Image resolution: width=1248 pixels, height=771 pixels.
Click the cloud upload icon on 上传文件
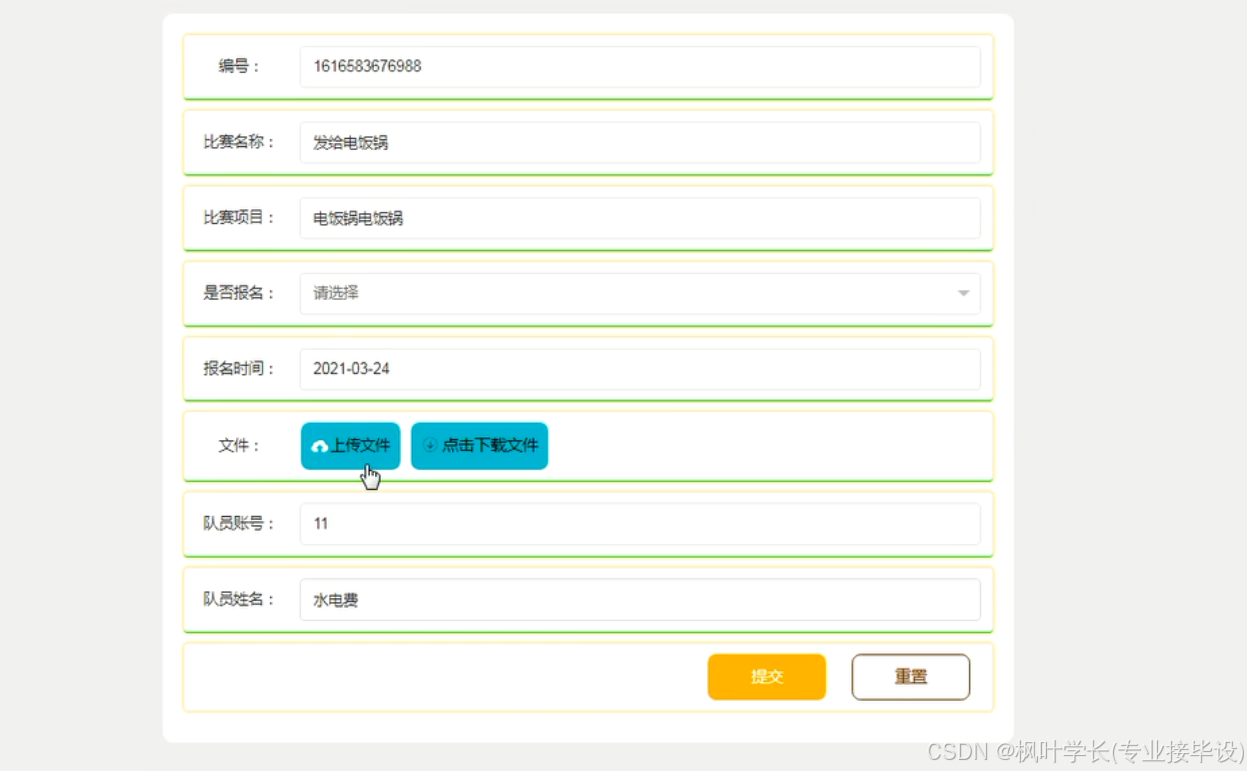[x=320, y=446]
